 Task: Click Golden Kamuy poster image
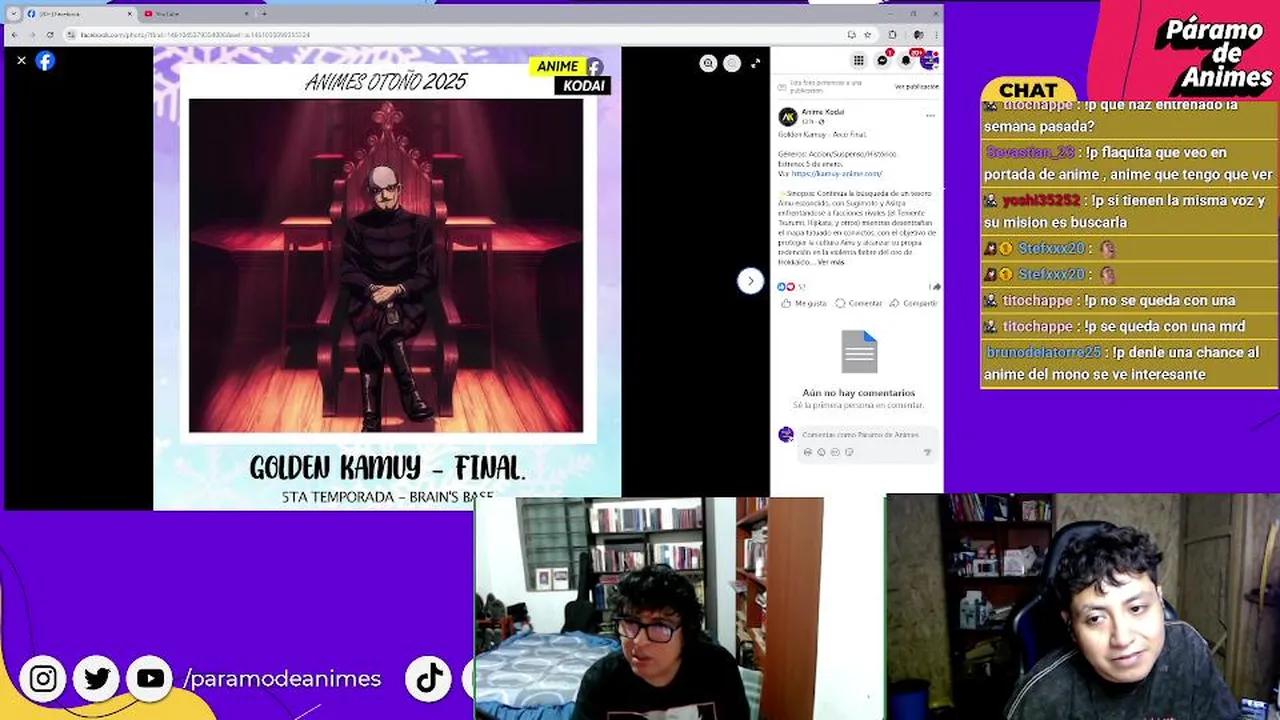point(386,266)
